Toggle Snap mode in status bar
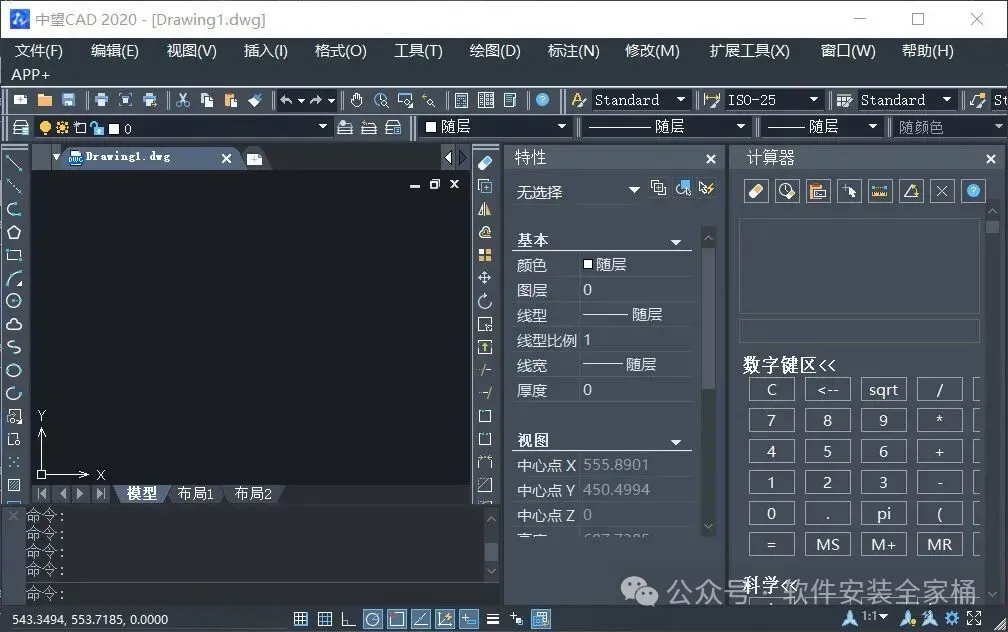Screen dimensions: 1008x632 (x=300, y=618)
